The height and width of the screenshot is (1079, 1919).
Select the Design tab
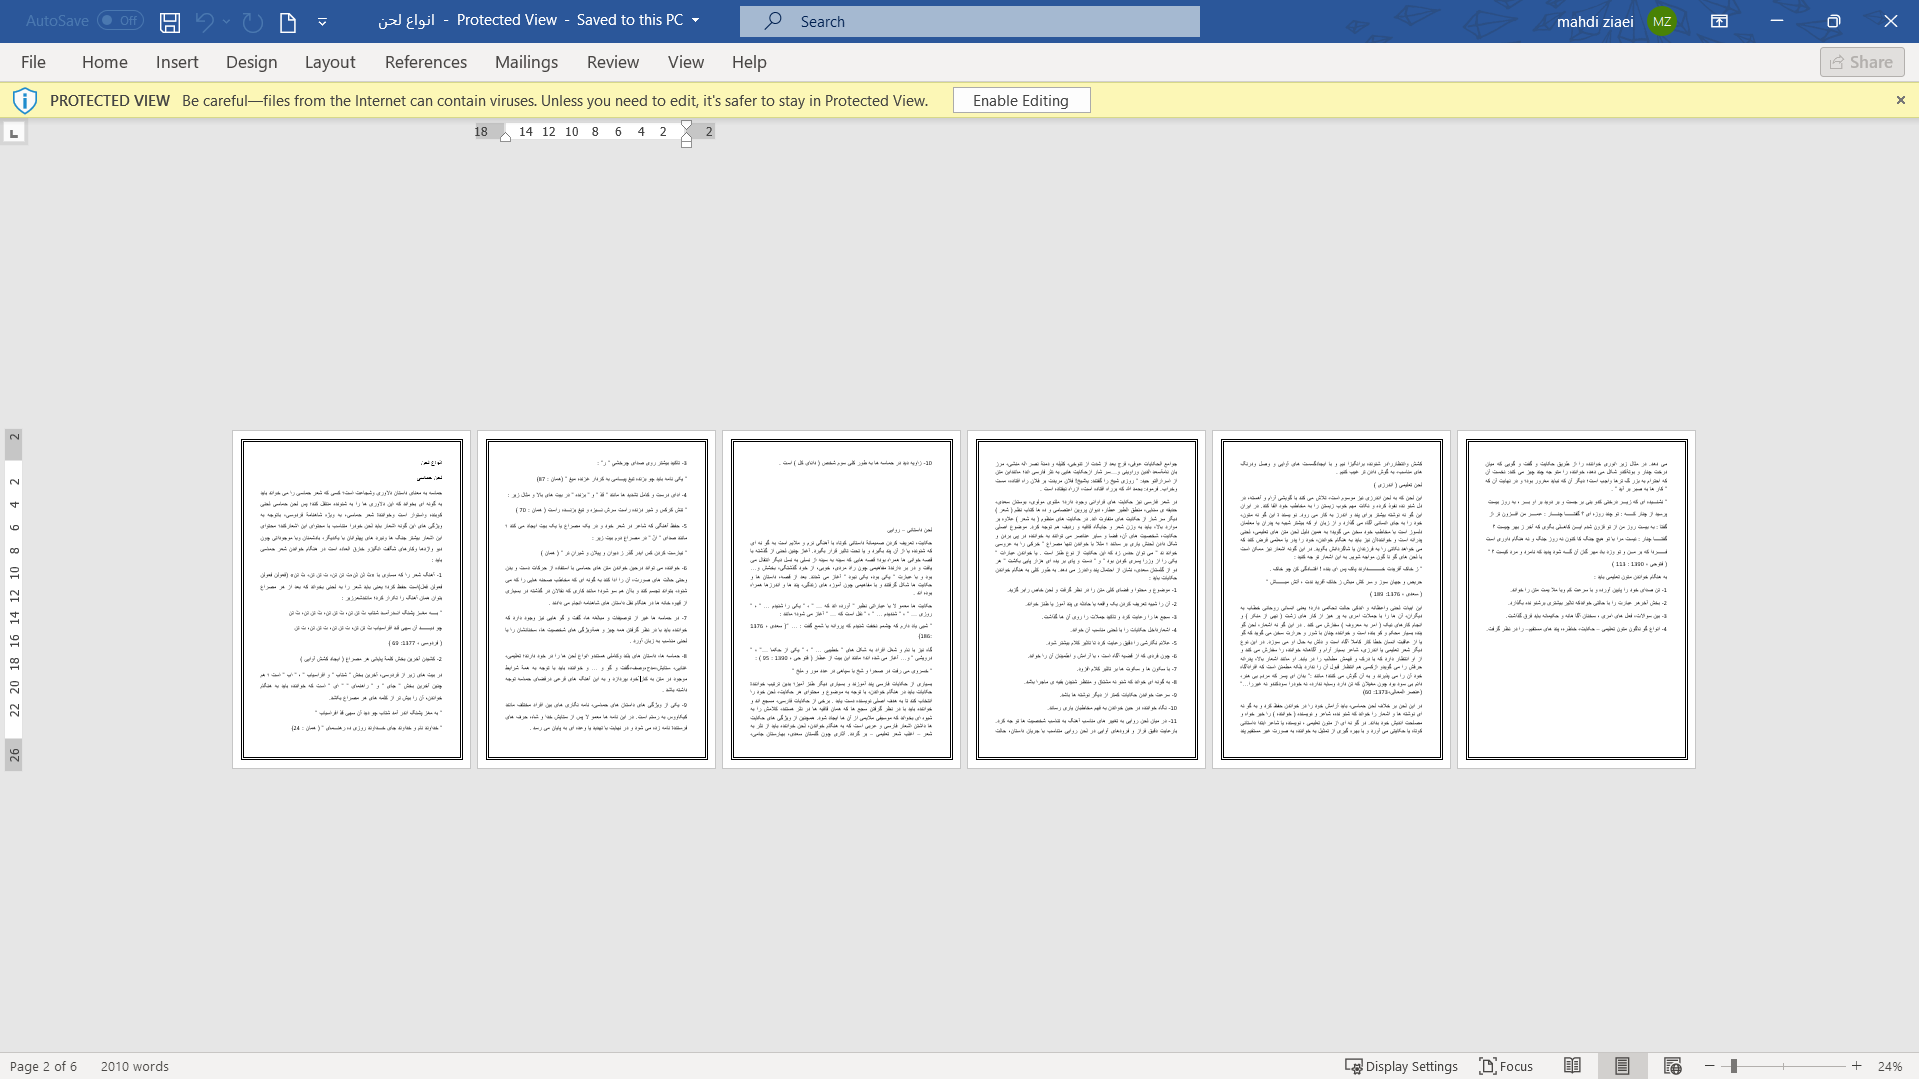click(252, 62)
